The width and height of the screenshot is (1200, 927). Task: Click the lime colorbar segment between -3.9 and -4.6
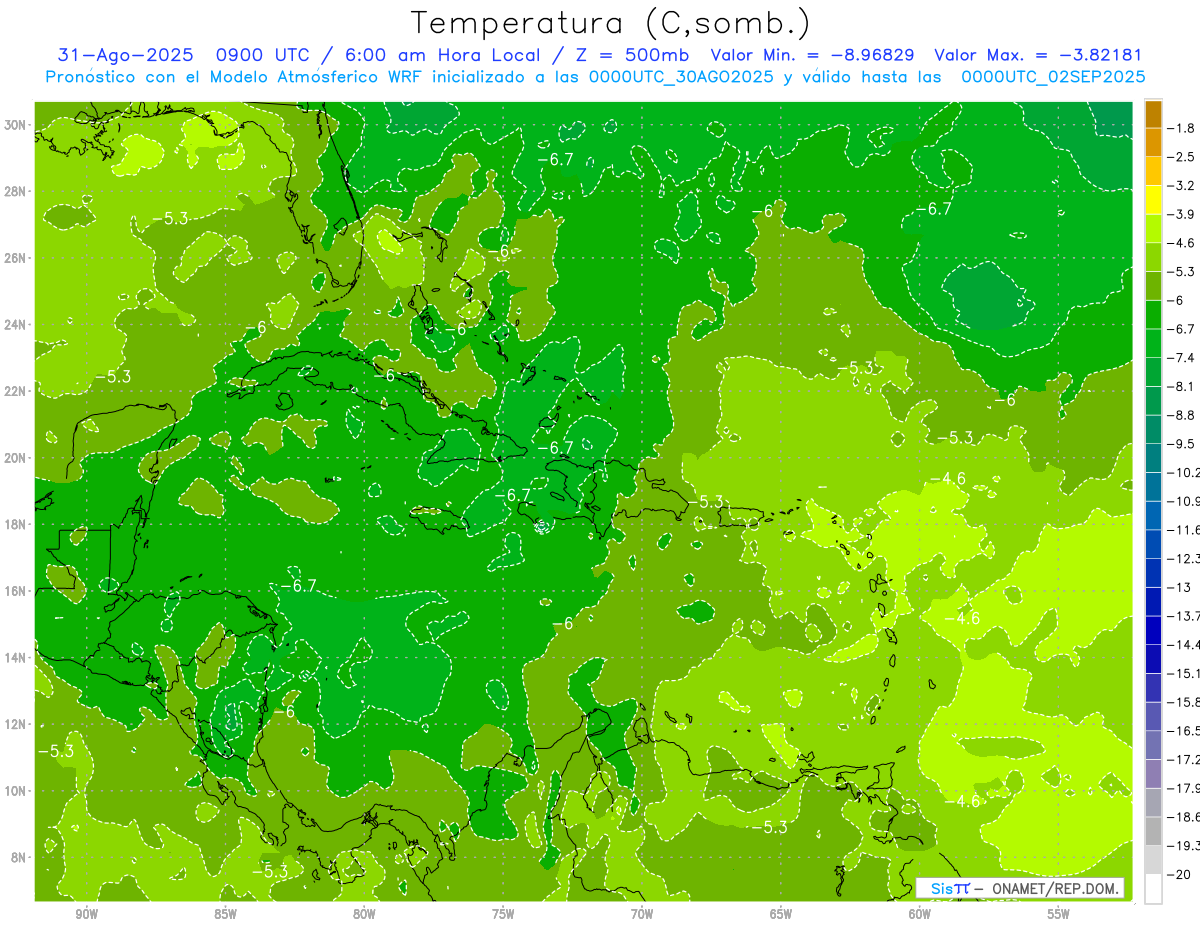pos(1153,229)
